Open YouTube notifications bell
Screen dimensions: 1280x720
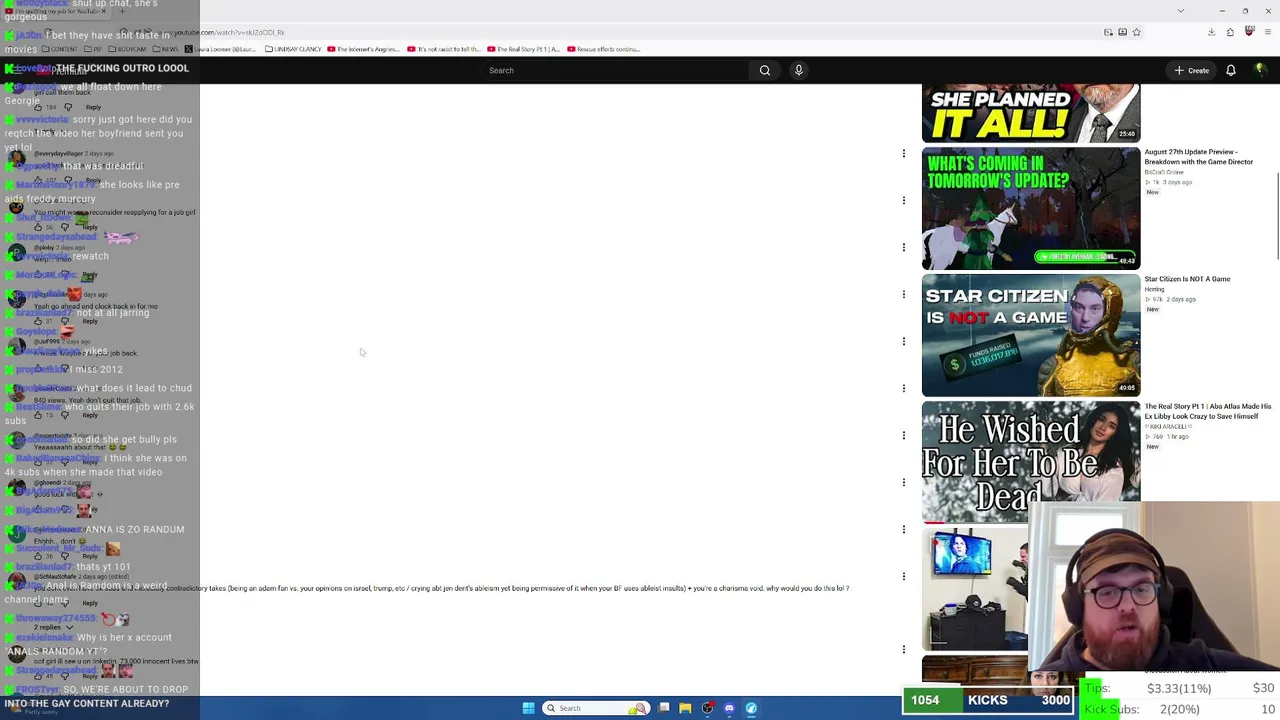[1231, 70]
